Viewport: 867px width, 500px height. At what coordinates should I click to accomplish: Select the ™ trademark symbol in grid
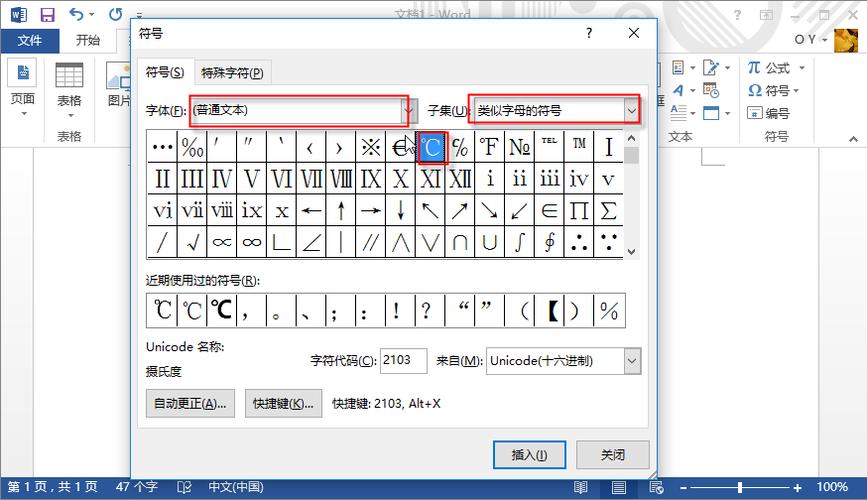click(579, 147)
